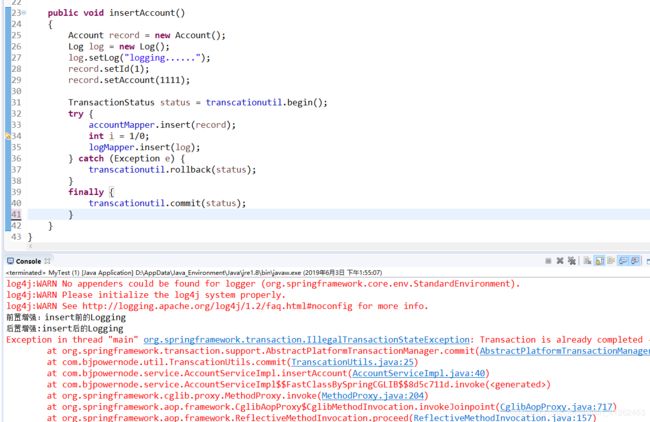650x422 pixels.
Task: Close the Console view tab
Action: click(x=47, y=261)
